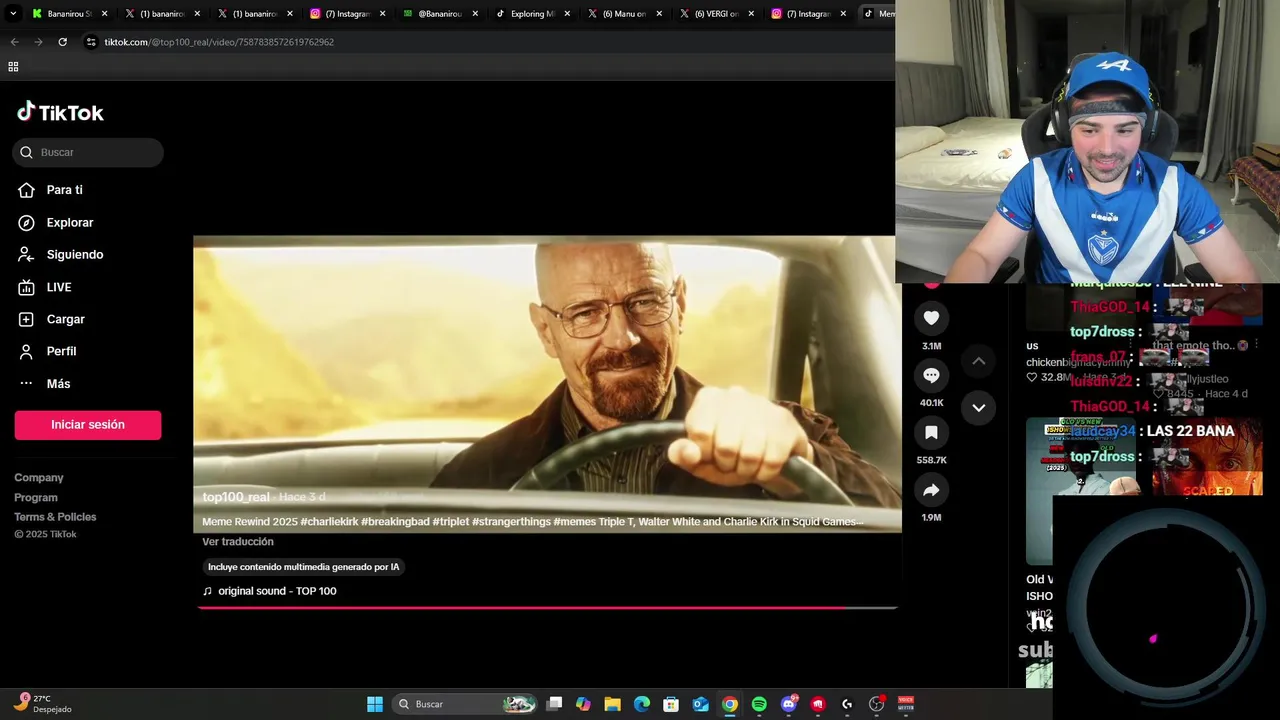Open the Company footer link

click(x=39, y=478)
